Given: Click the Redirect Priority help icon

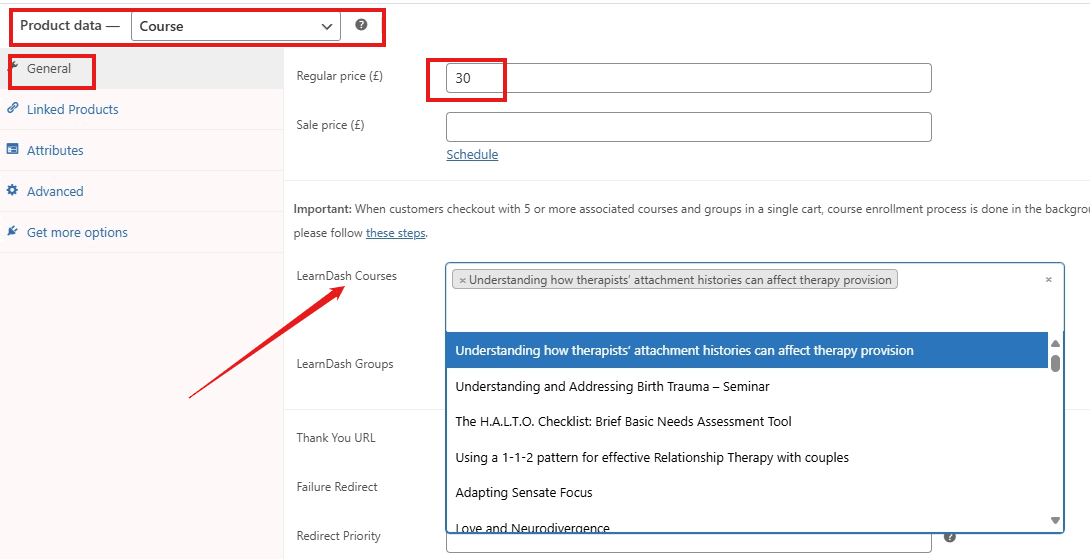Looking at the screenshot, I should [x=950, y=537].
